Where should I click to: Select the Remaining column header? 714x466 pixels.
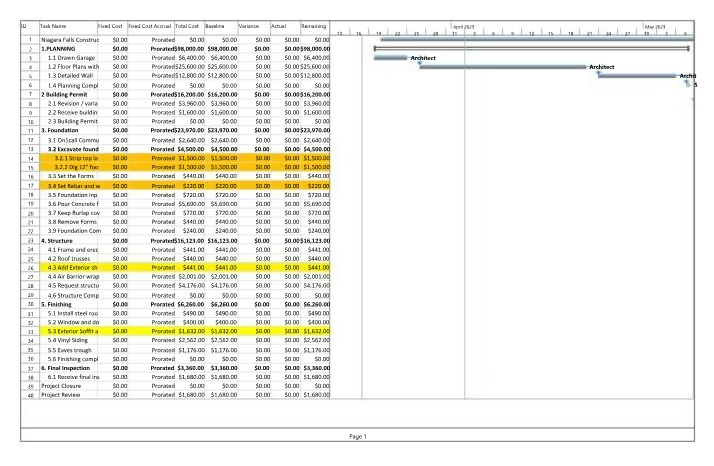314,26
